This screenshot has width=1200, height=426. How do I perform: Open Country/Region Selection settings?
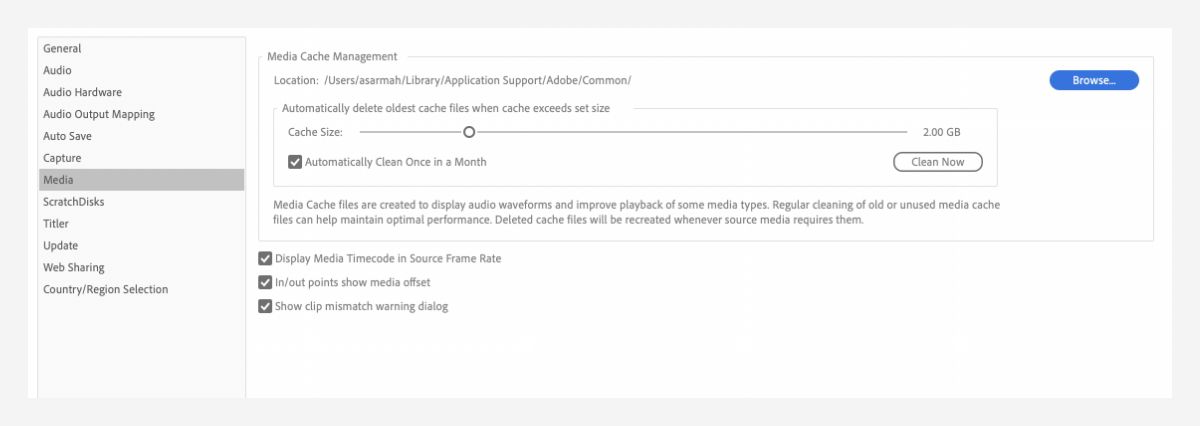105,290
